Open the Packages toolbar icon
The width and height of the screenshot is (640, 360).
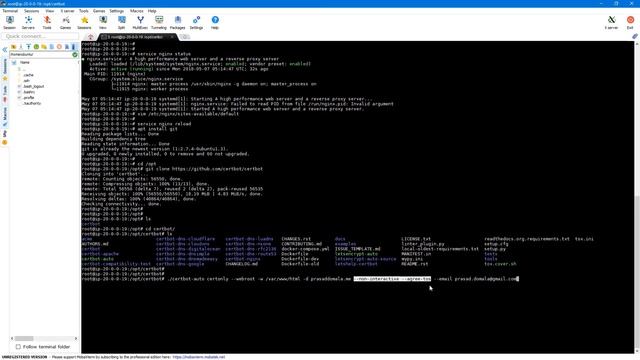coord(178,22)
